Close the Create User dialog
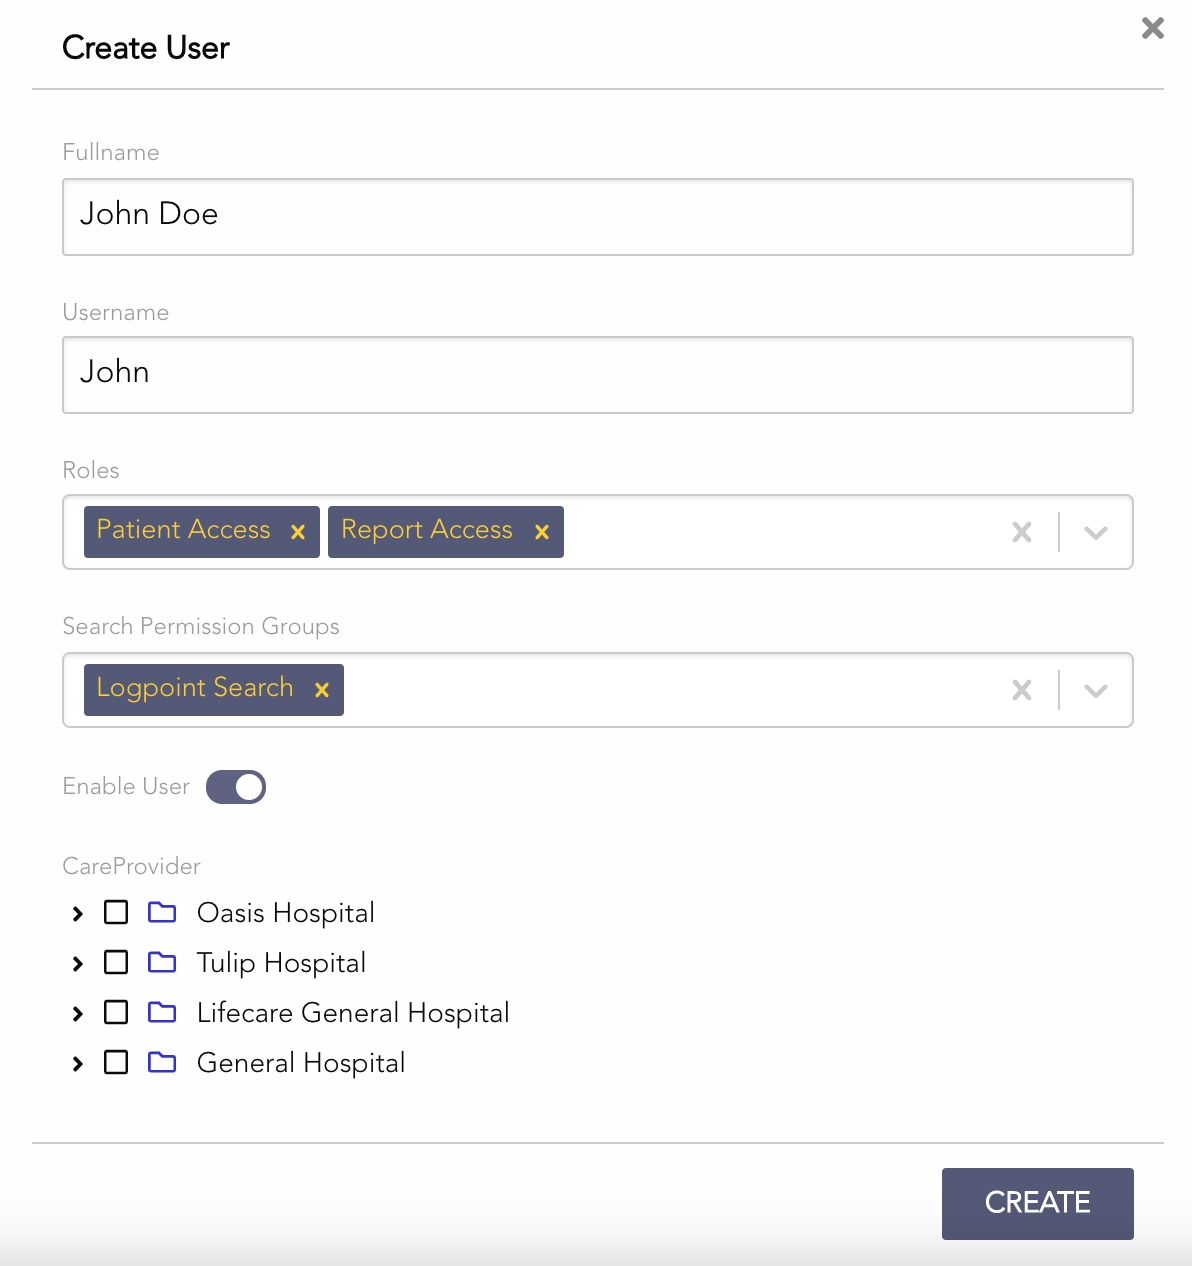 tap(1152, 28)
